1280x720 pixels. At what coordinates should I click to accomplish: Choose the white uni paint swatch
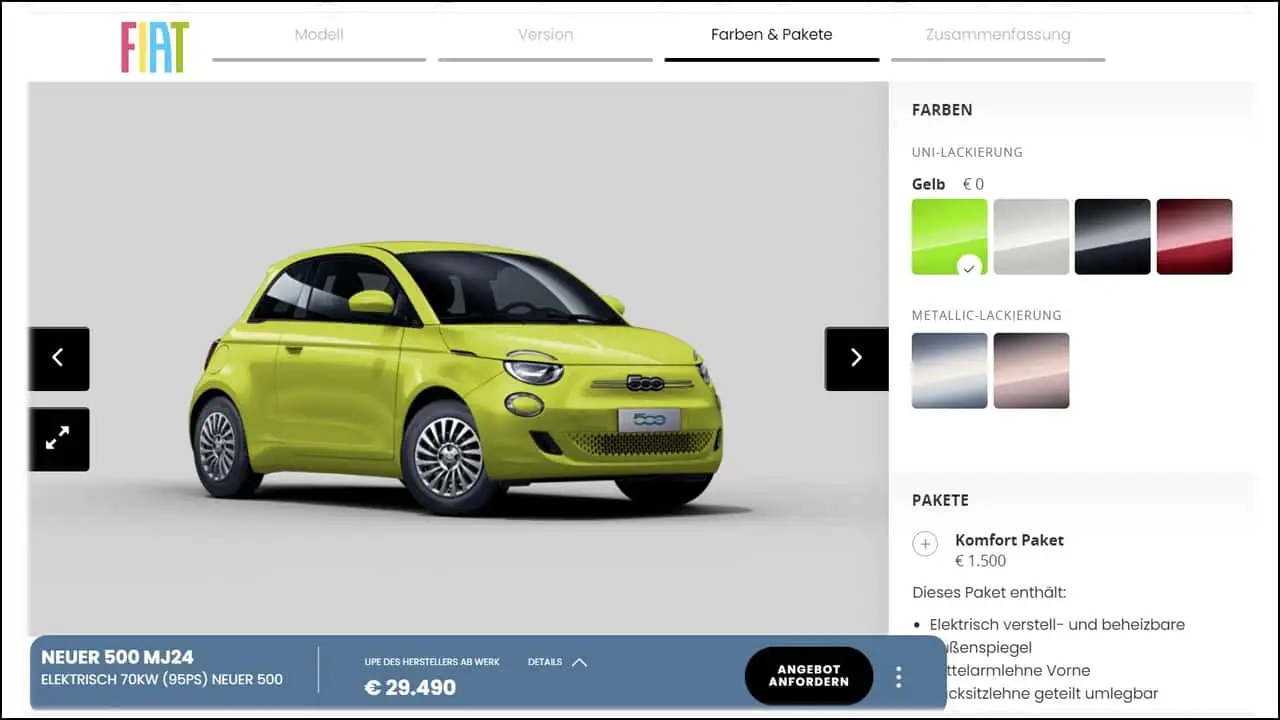[x=1031, y=236]
